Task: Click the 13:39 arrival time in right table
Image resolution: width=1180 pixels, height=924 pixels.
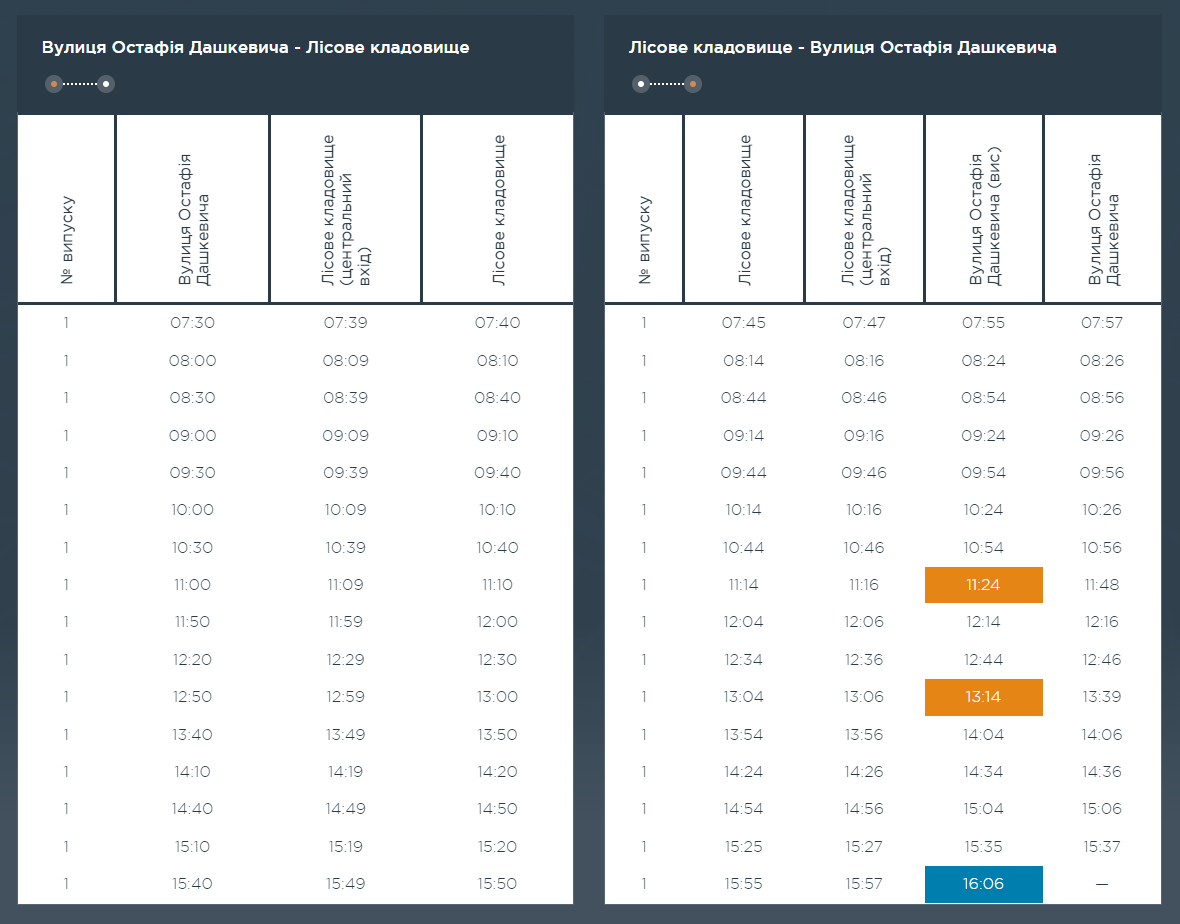Action: click(x=1102, y=697)
